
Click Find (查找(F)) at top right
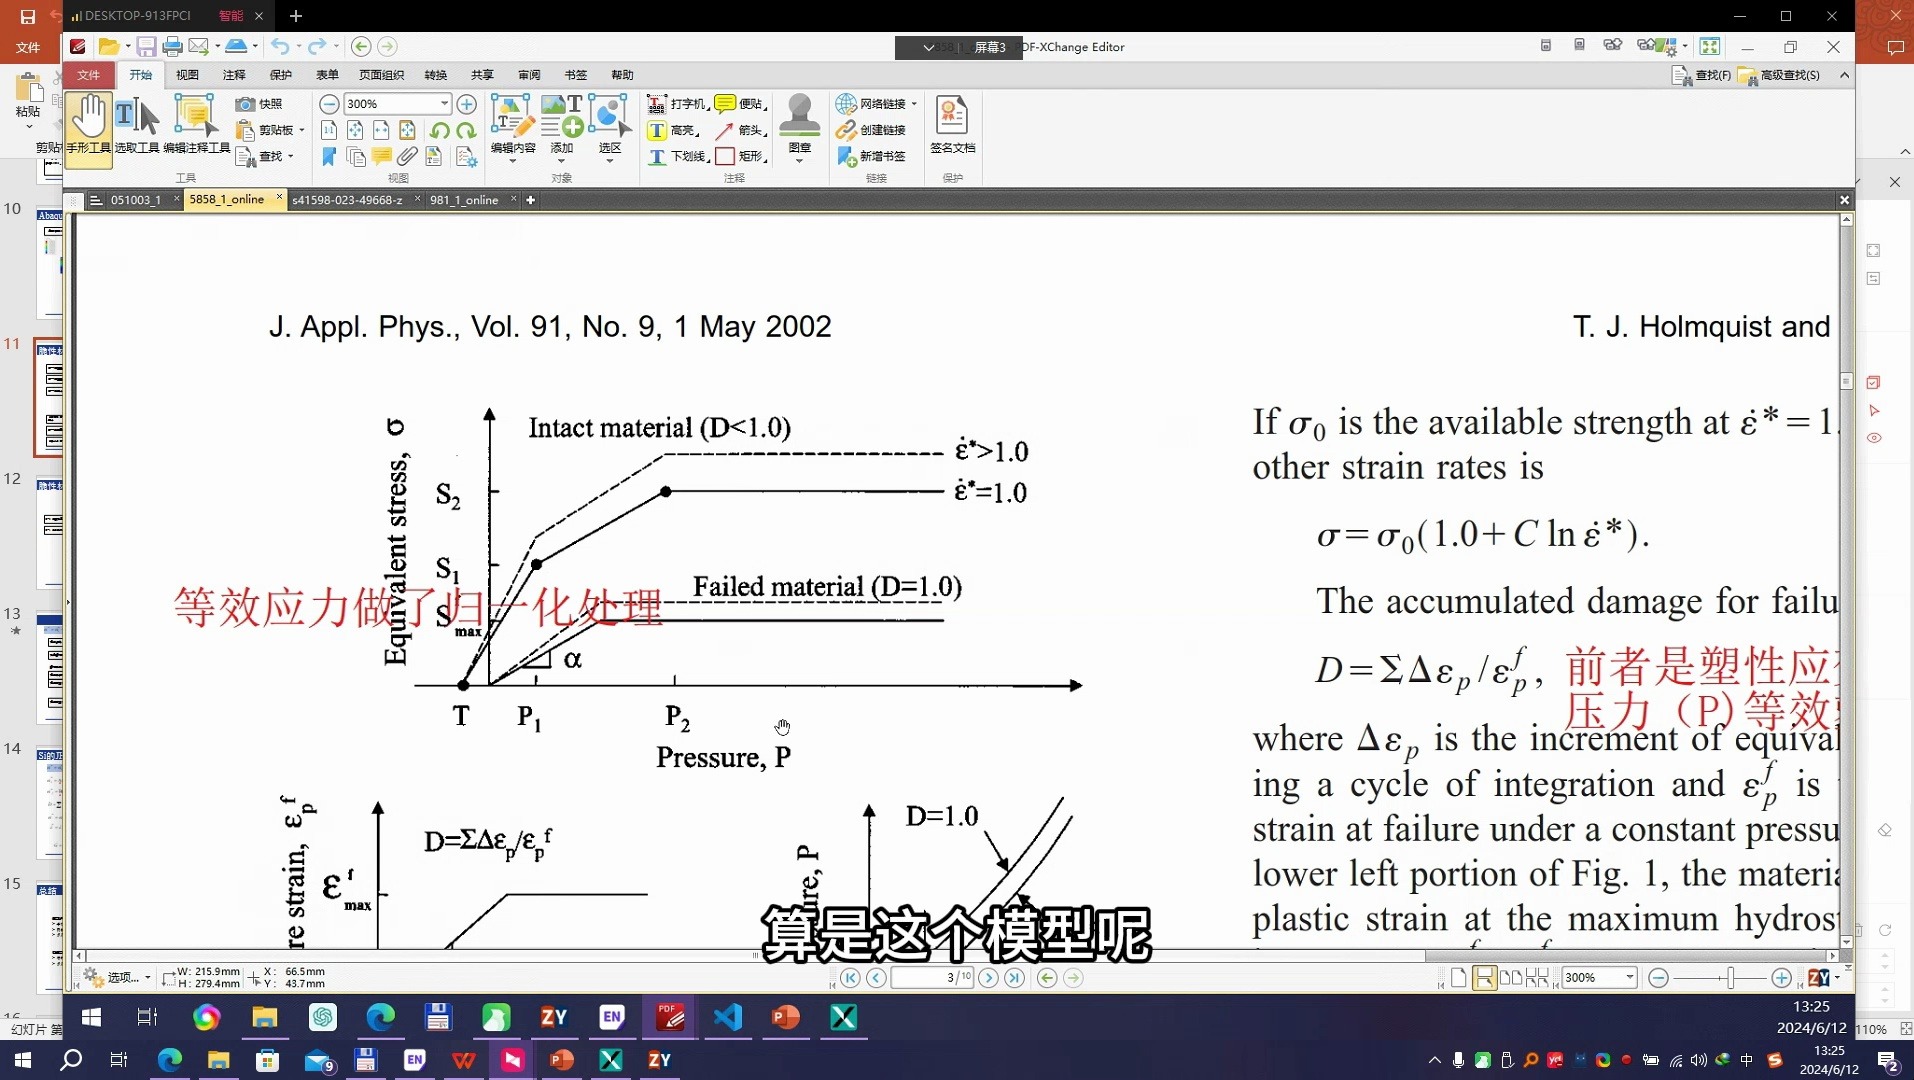click(x=1702, y=75)
